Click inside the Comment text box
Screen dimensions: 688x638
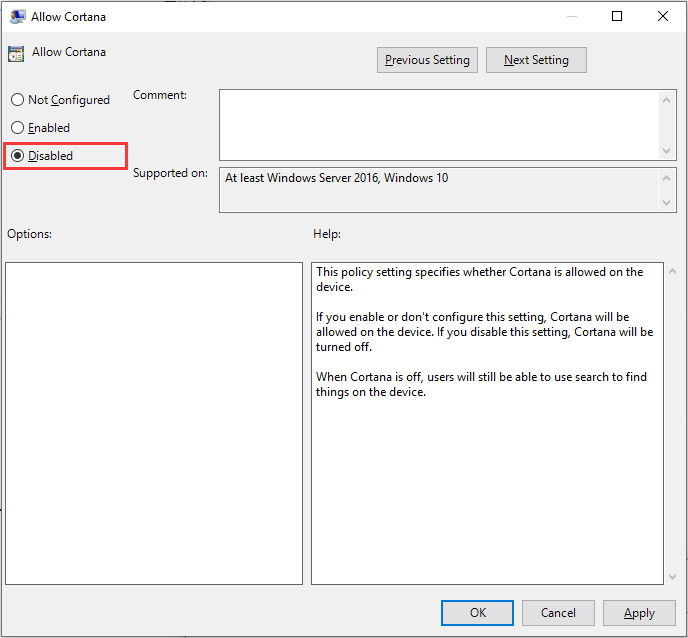(x=439, y=125)
